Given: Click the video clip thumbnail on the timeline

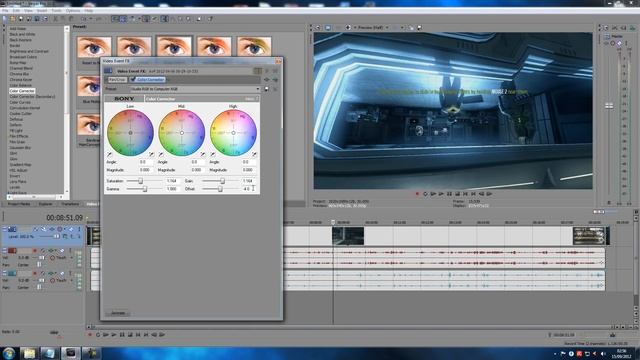Looking at the screenshot, I should (348, 236).
